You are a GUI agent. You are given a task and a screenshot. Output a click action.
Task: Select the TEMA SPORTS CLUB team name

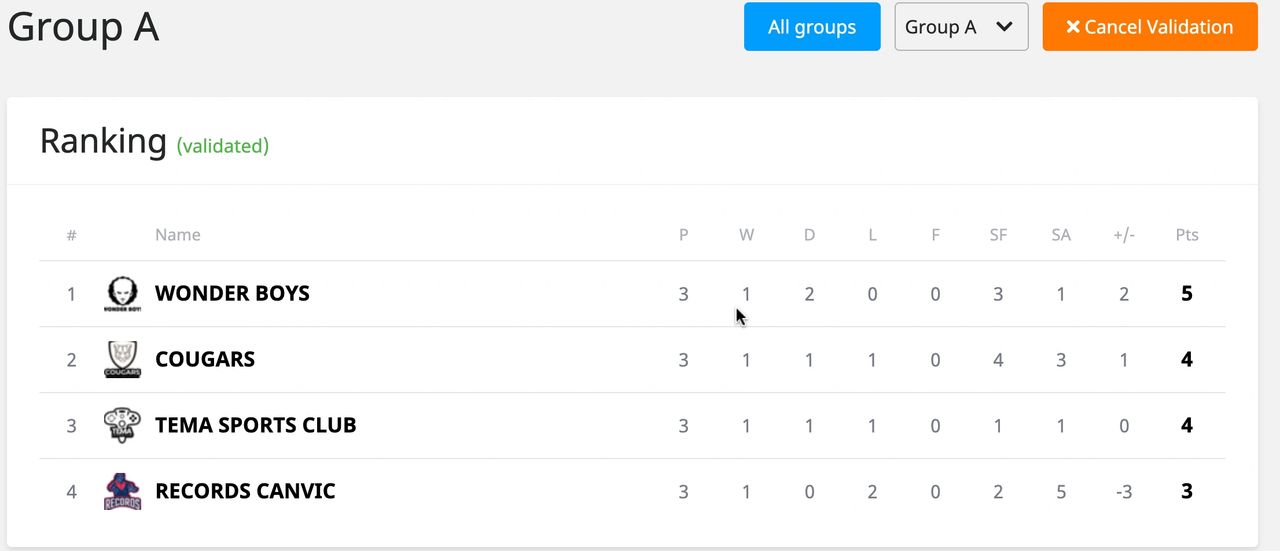256,425
